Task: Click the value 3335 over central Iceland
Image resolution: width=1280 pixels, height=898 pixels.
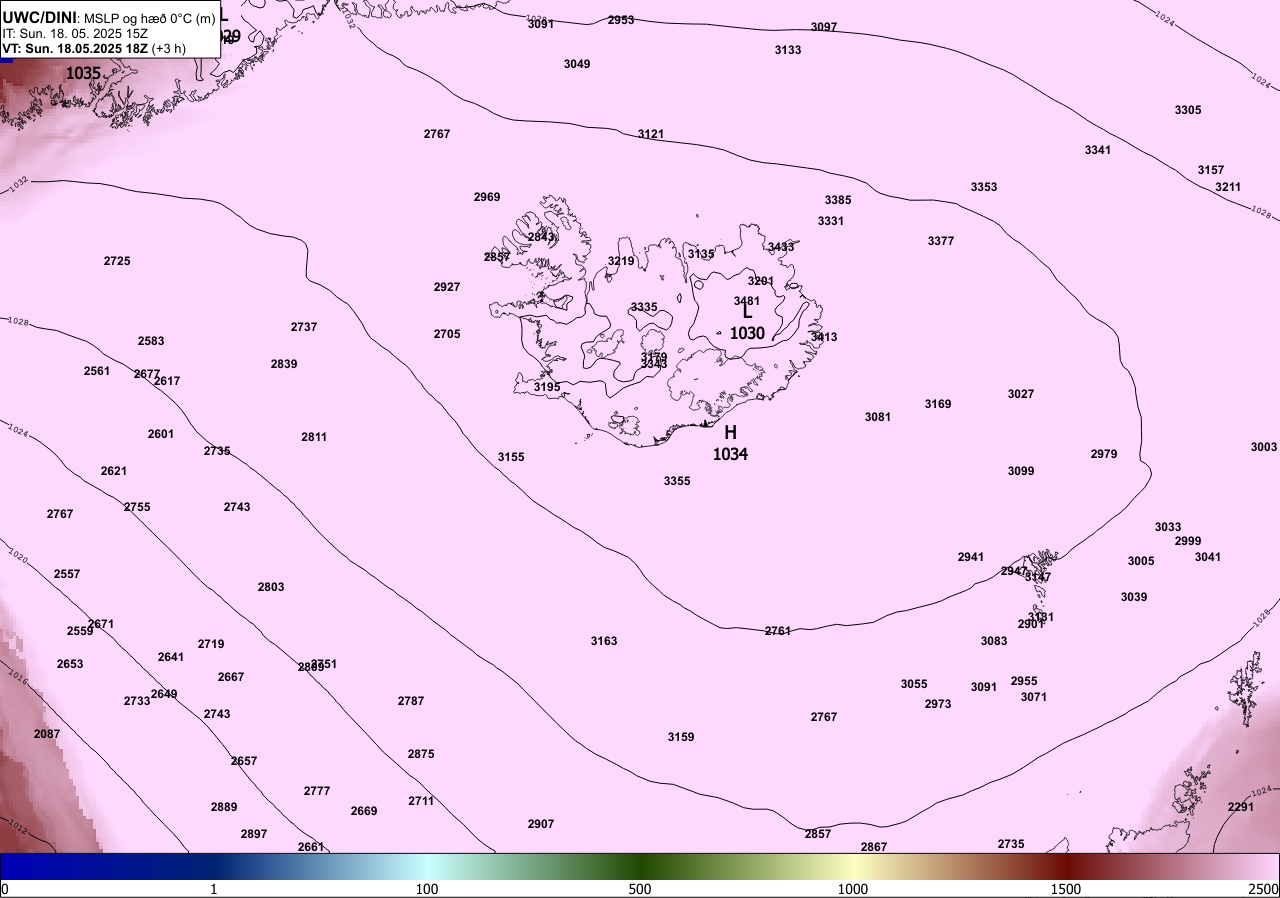Action: tap(644, 307)
